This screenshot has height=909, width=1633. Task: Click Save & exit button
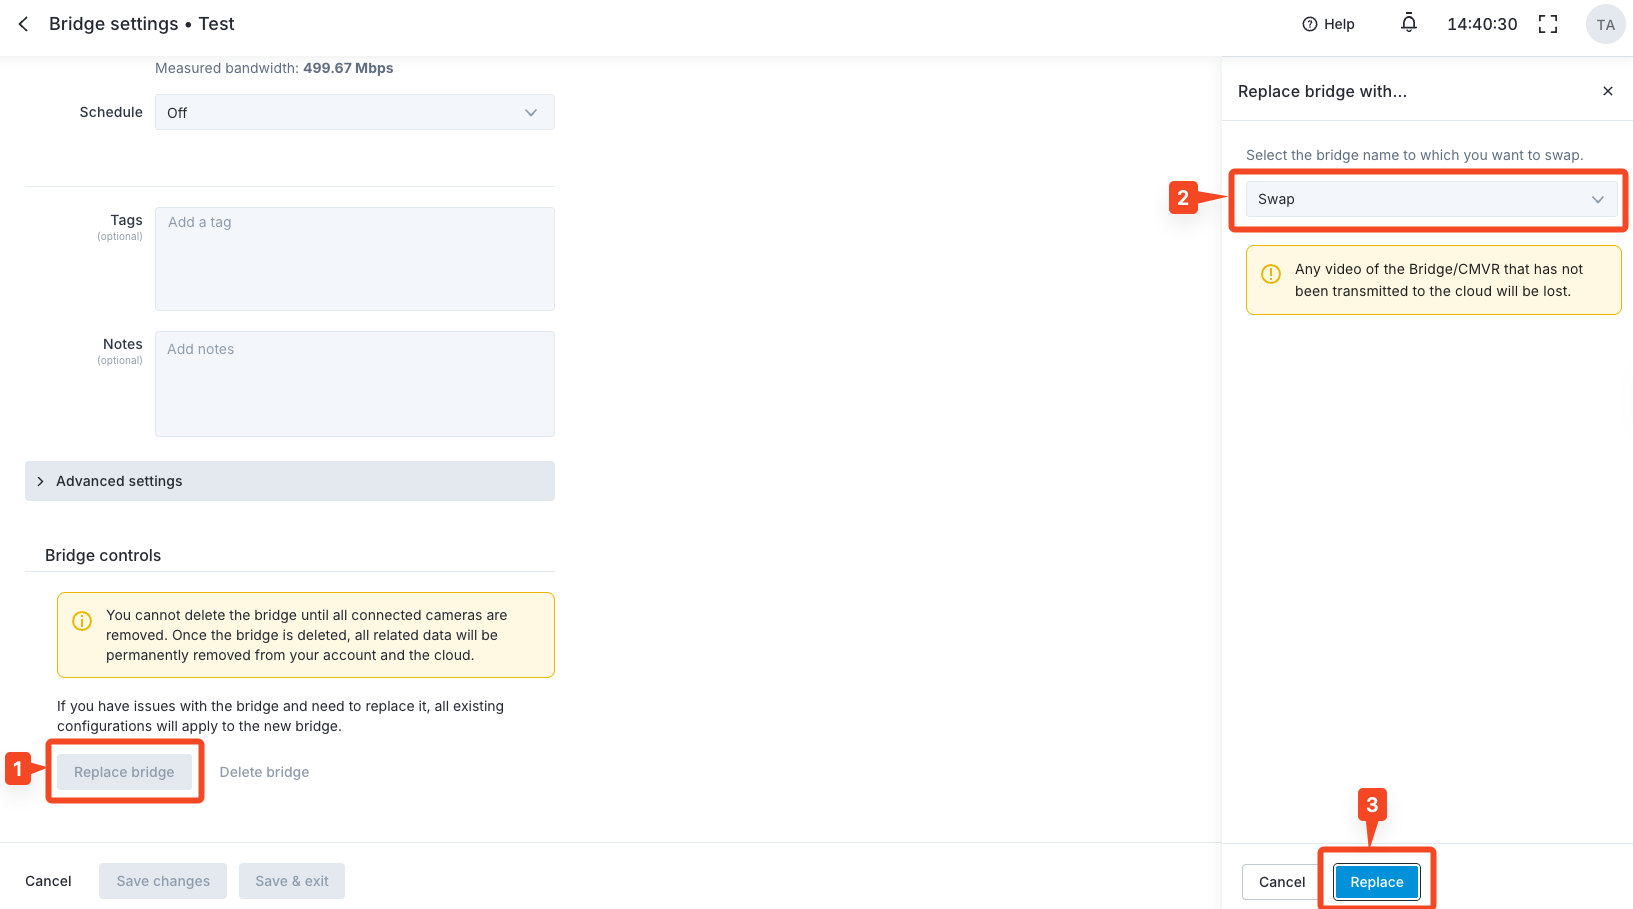[x=291, y=881]
